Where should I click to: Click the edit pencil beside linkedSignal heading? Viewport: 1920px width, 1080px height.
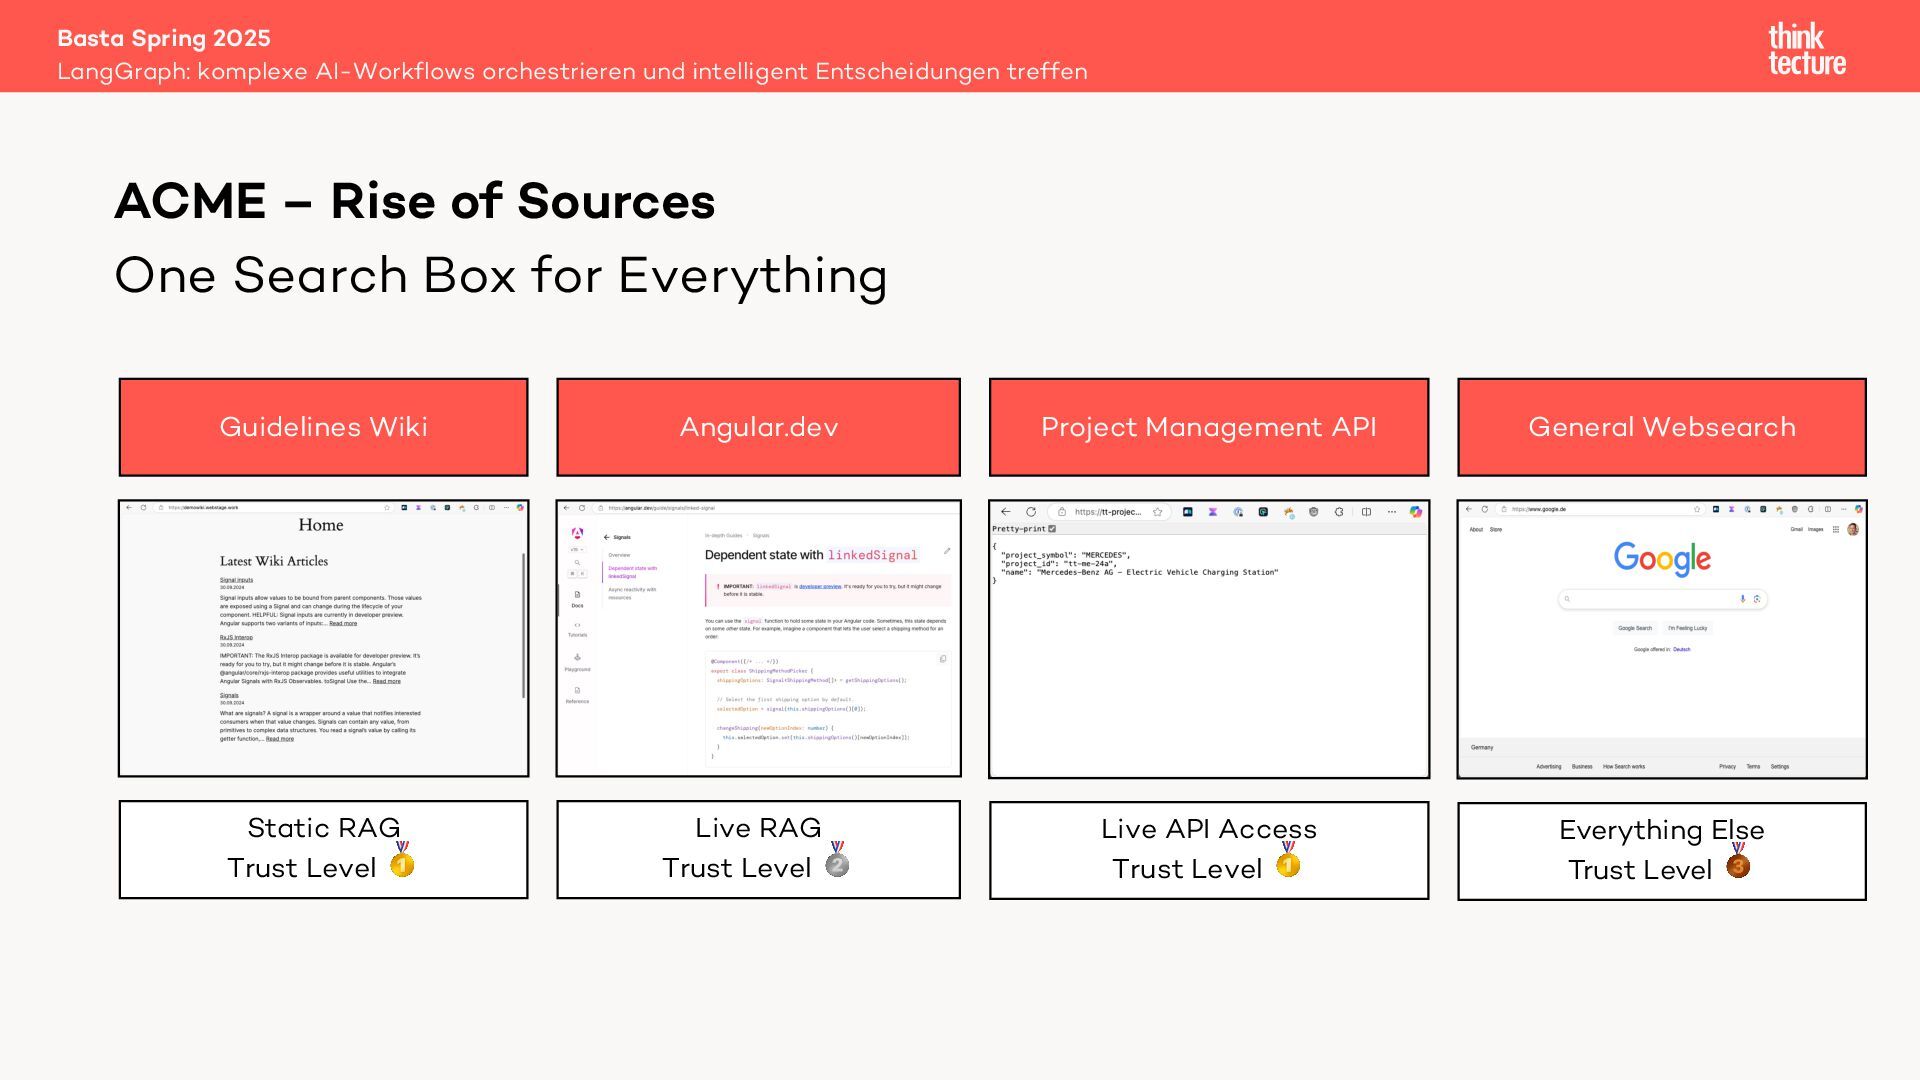(x=946, y=551)
